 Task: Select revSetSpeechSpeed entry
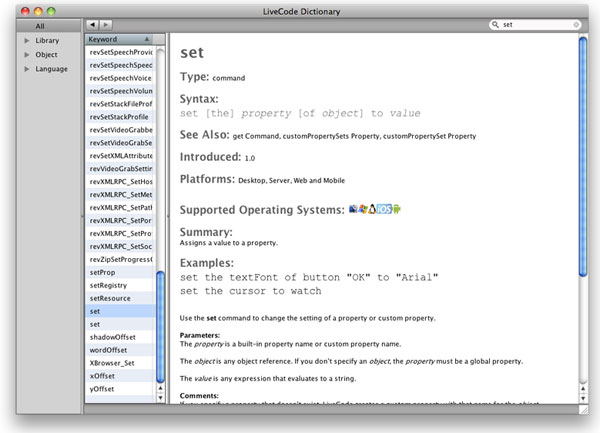coord(120,65)
